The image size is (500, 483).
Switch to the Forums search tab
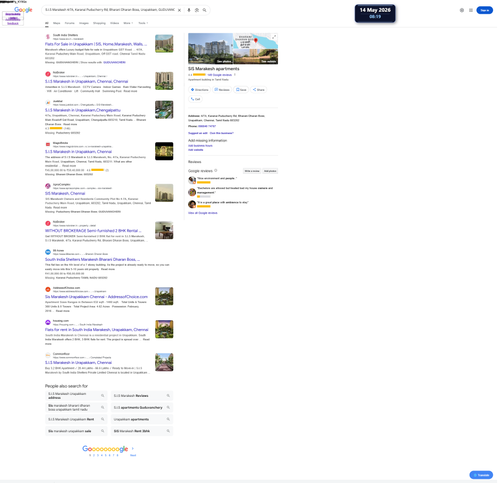(69, 23)
